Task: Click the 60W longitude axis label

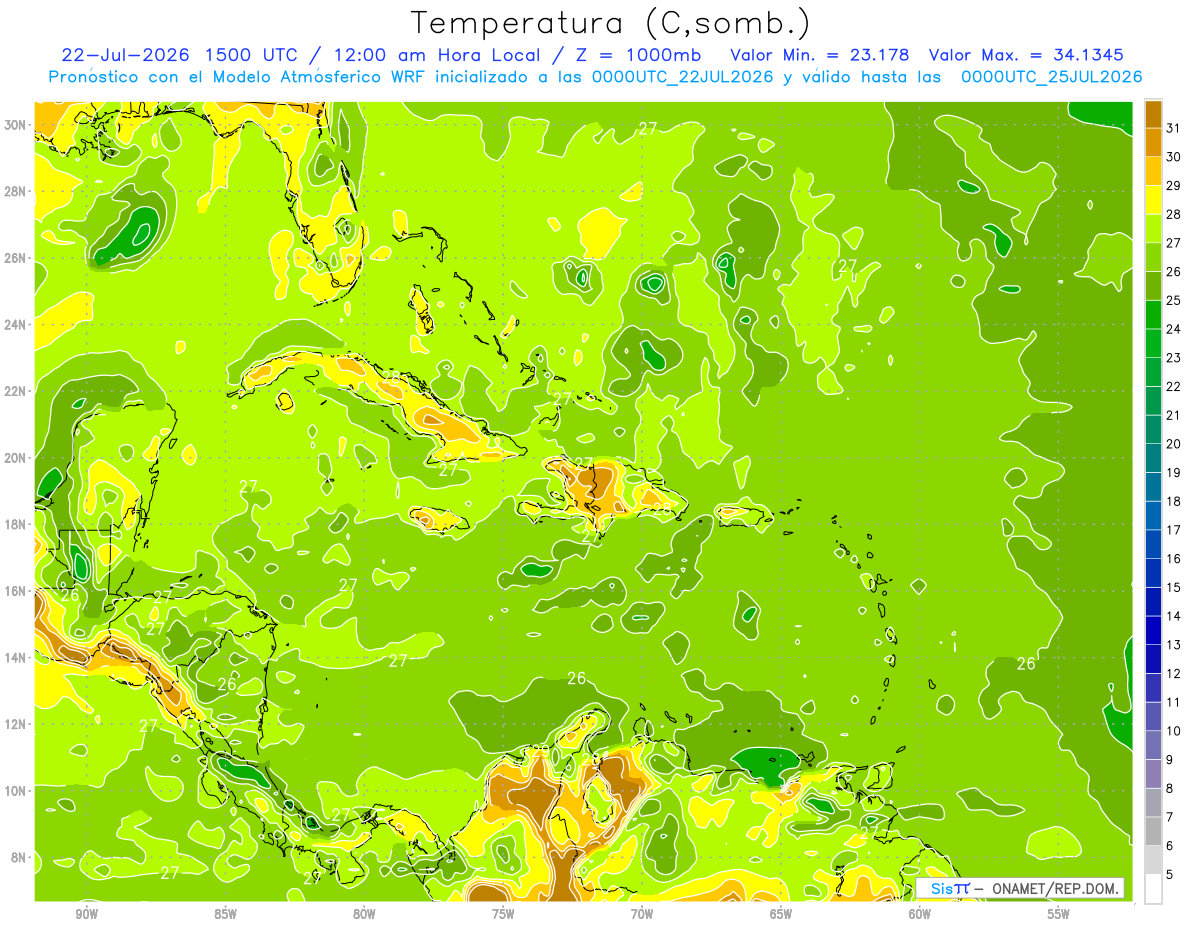Action: pyautogui.click(x=920, y=914)
